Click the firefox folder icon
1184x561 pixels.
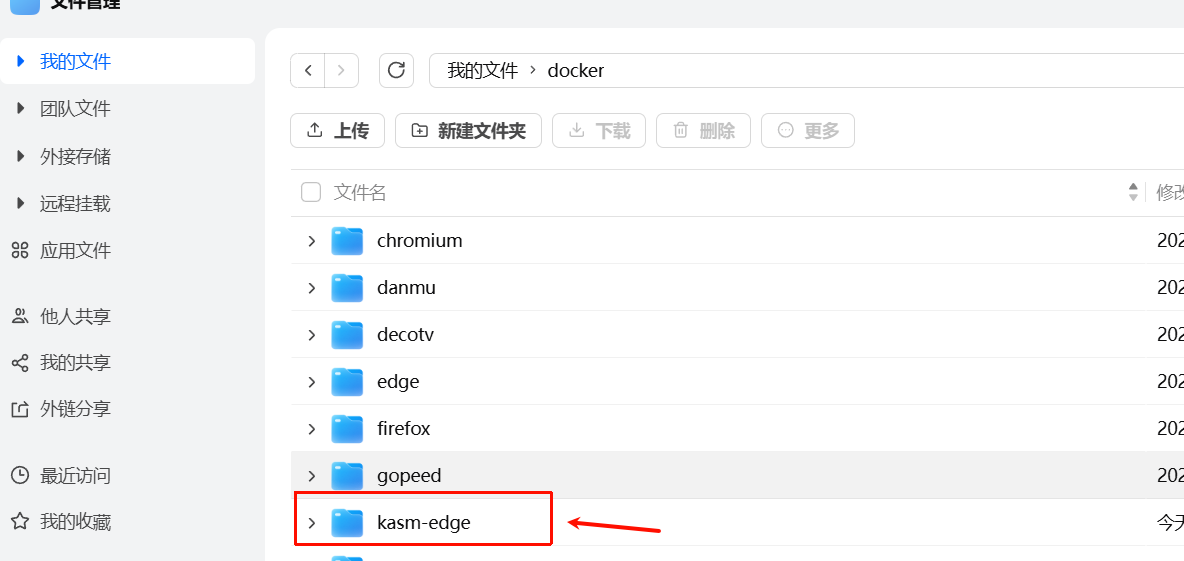[x=347, y=429]
